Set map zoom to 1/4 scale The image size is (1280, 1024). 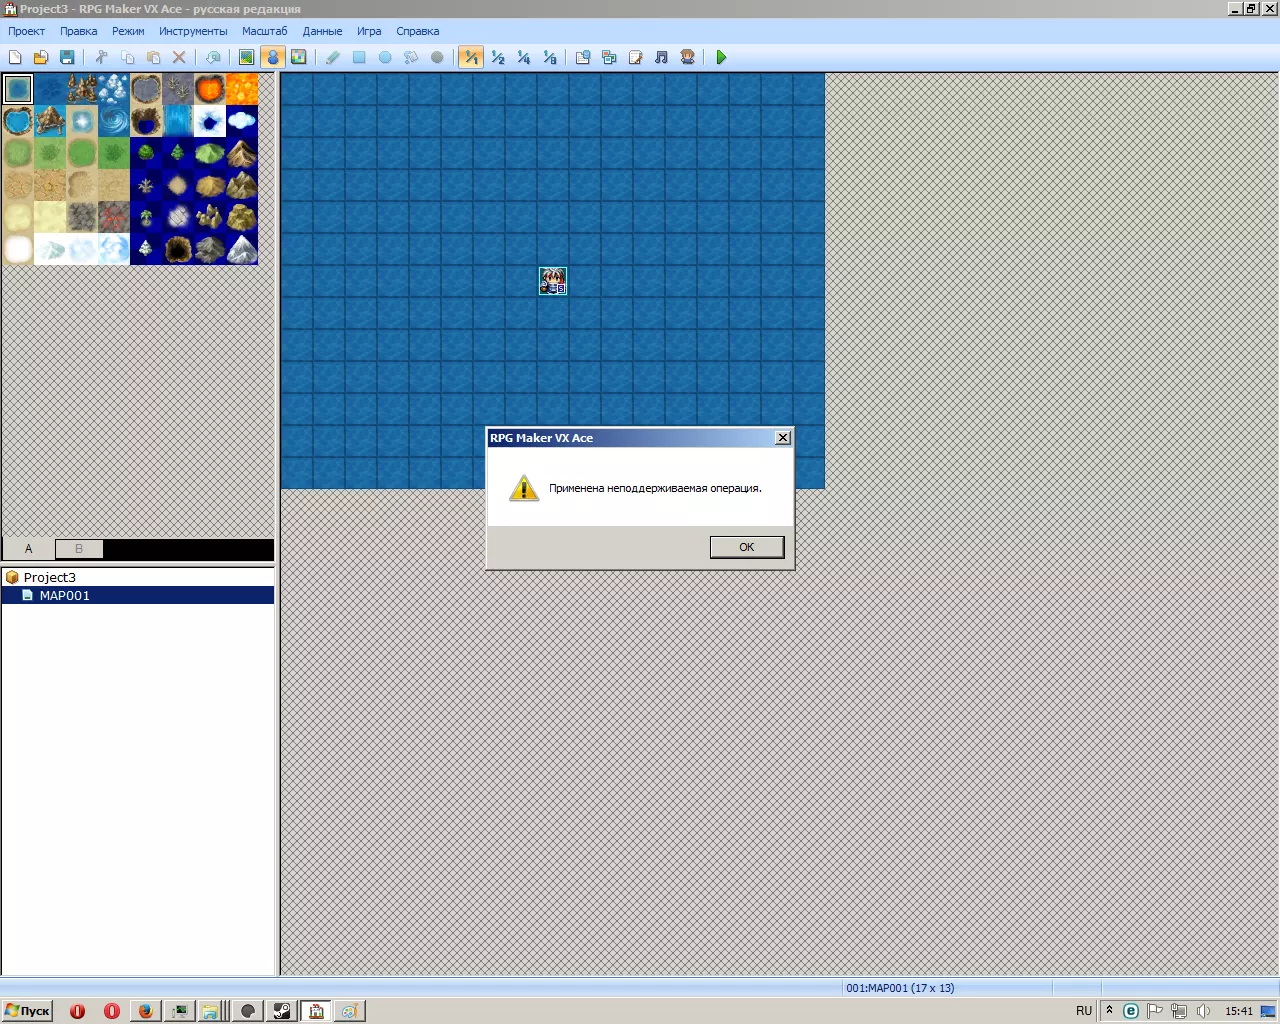click(523, 57)
